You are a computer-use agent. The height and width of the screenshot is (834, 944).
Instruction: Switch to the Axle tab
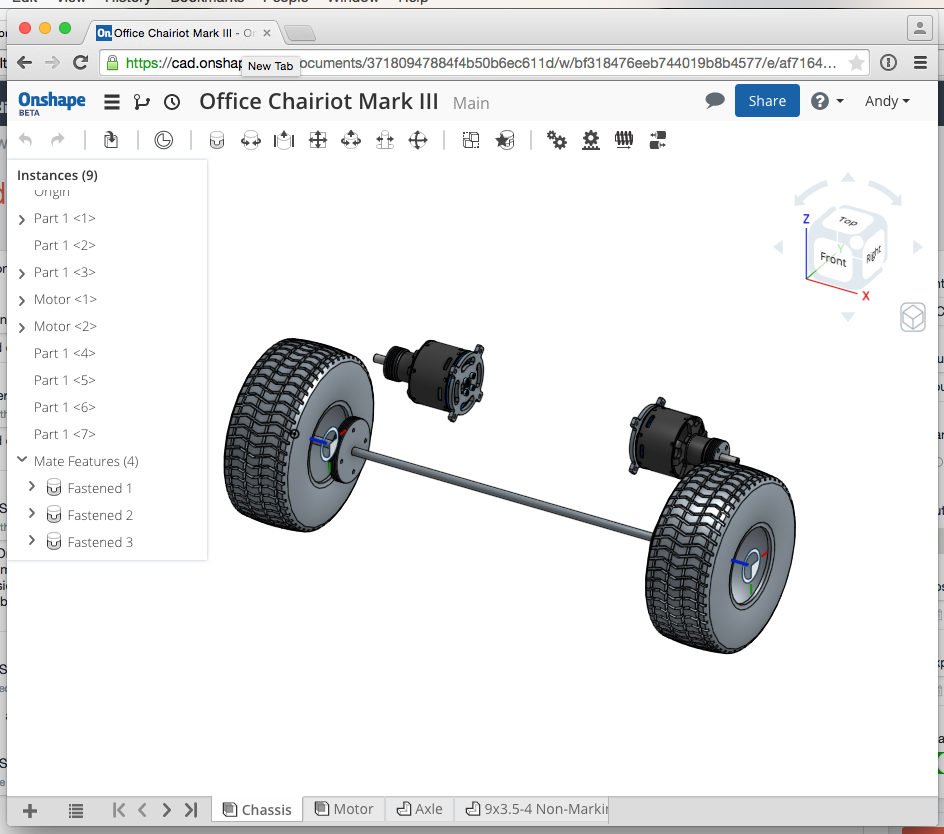[x=420, y=809]
